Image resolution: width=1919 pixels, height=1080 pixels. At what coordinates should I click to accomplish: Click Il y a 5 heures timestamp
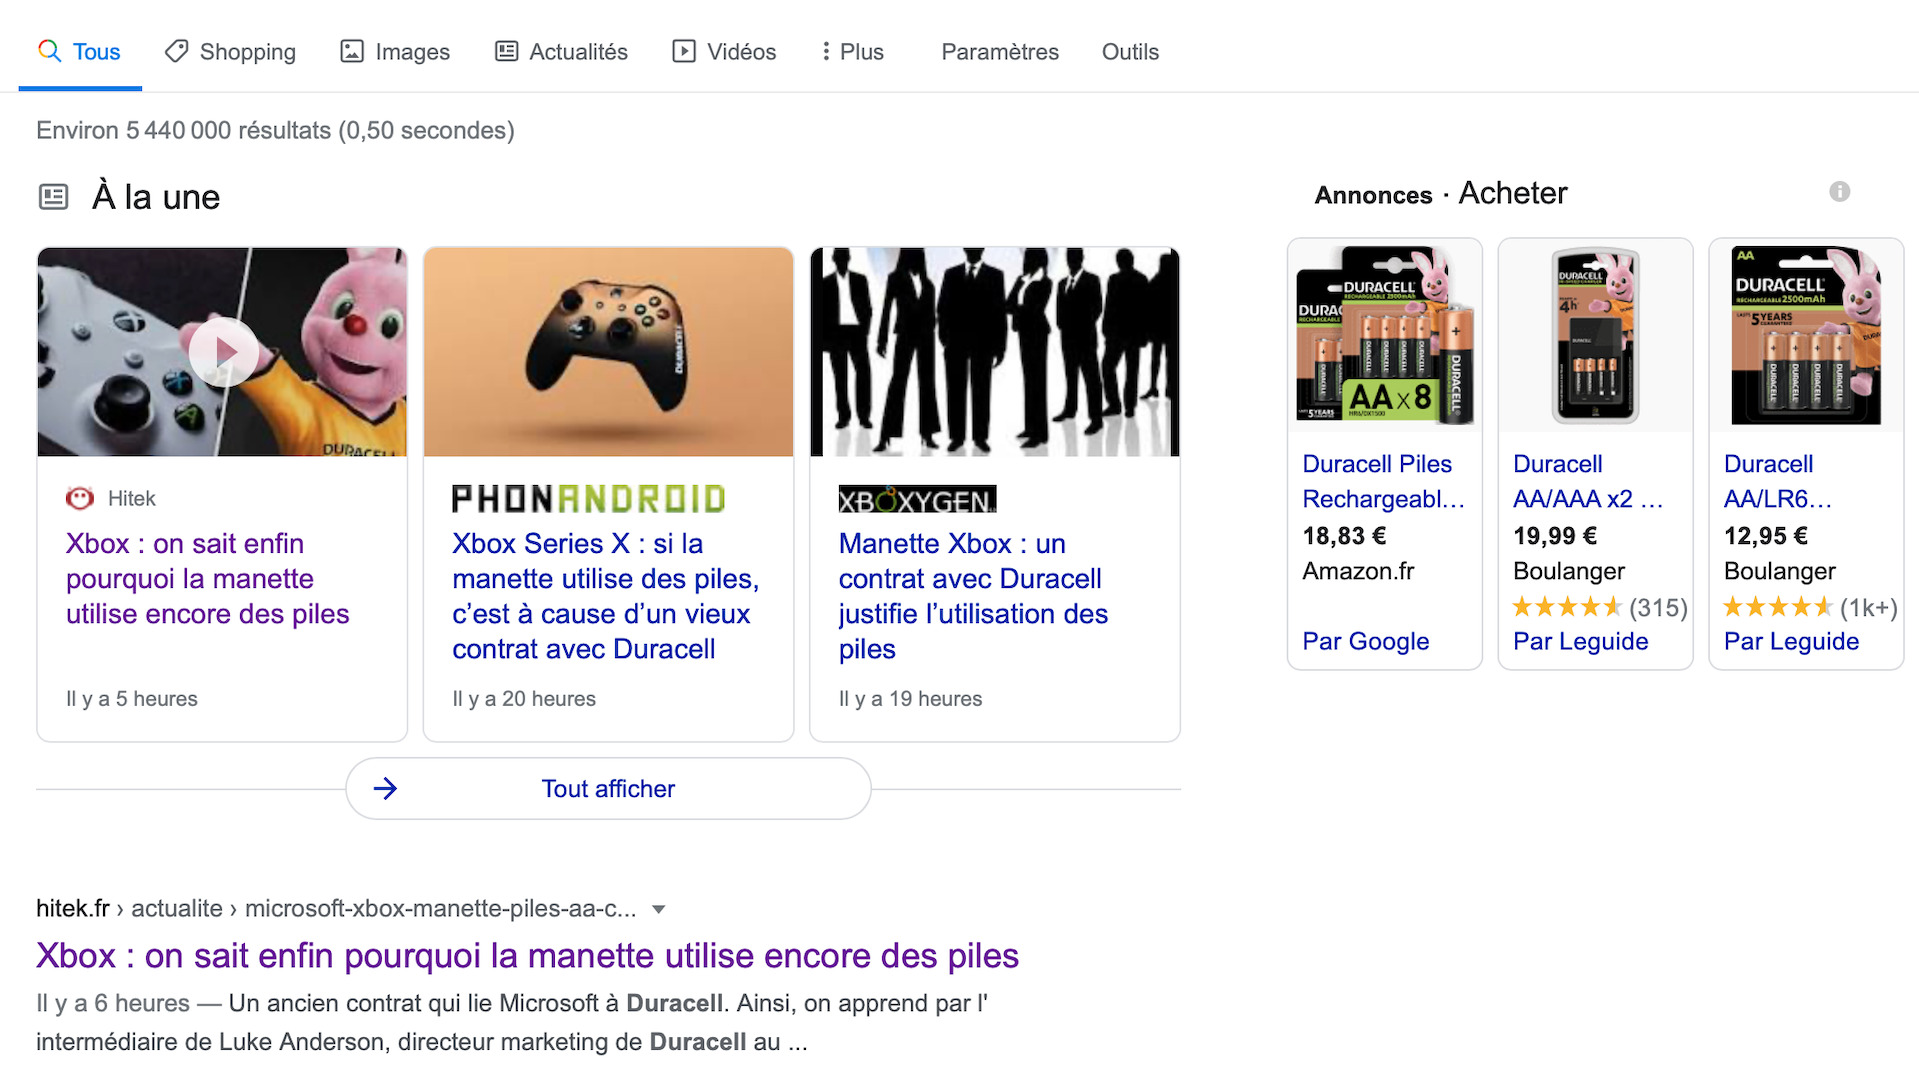[132, 699]
